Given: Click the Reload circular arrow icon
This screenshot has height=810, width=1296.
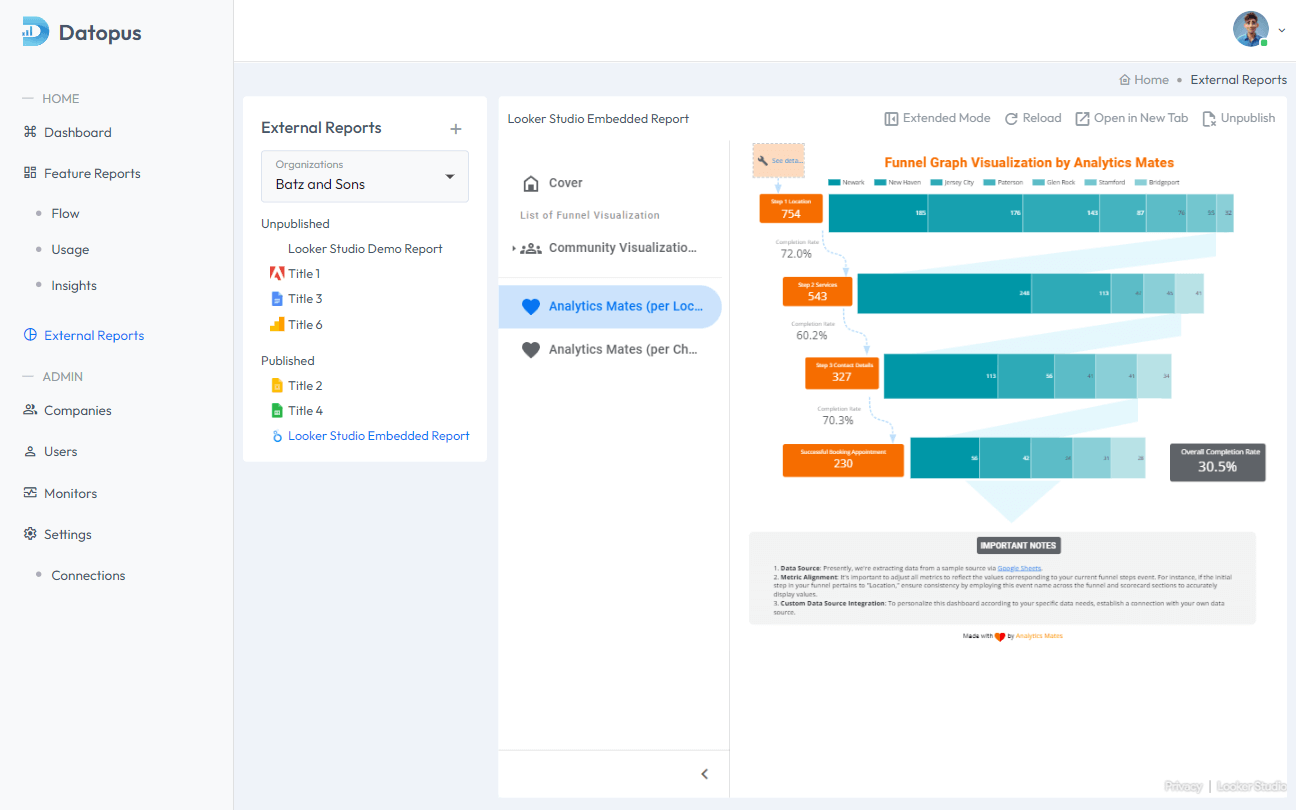Looking at the screenshot, I should 1011,118.
